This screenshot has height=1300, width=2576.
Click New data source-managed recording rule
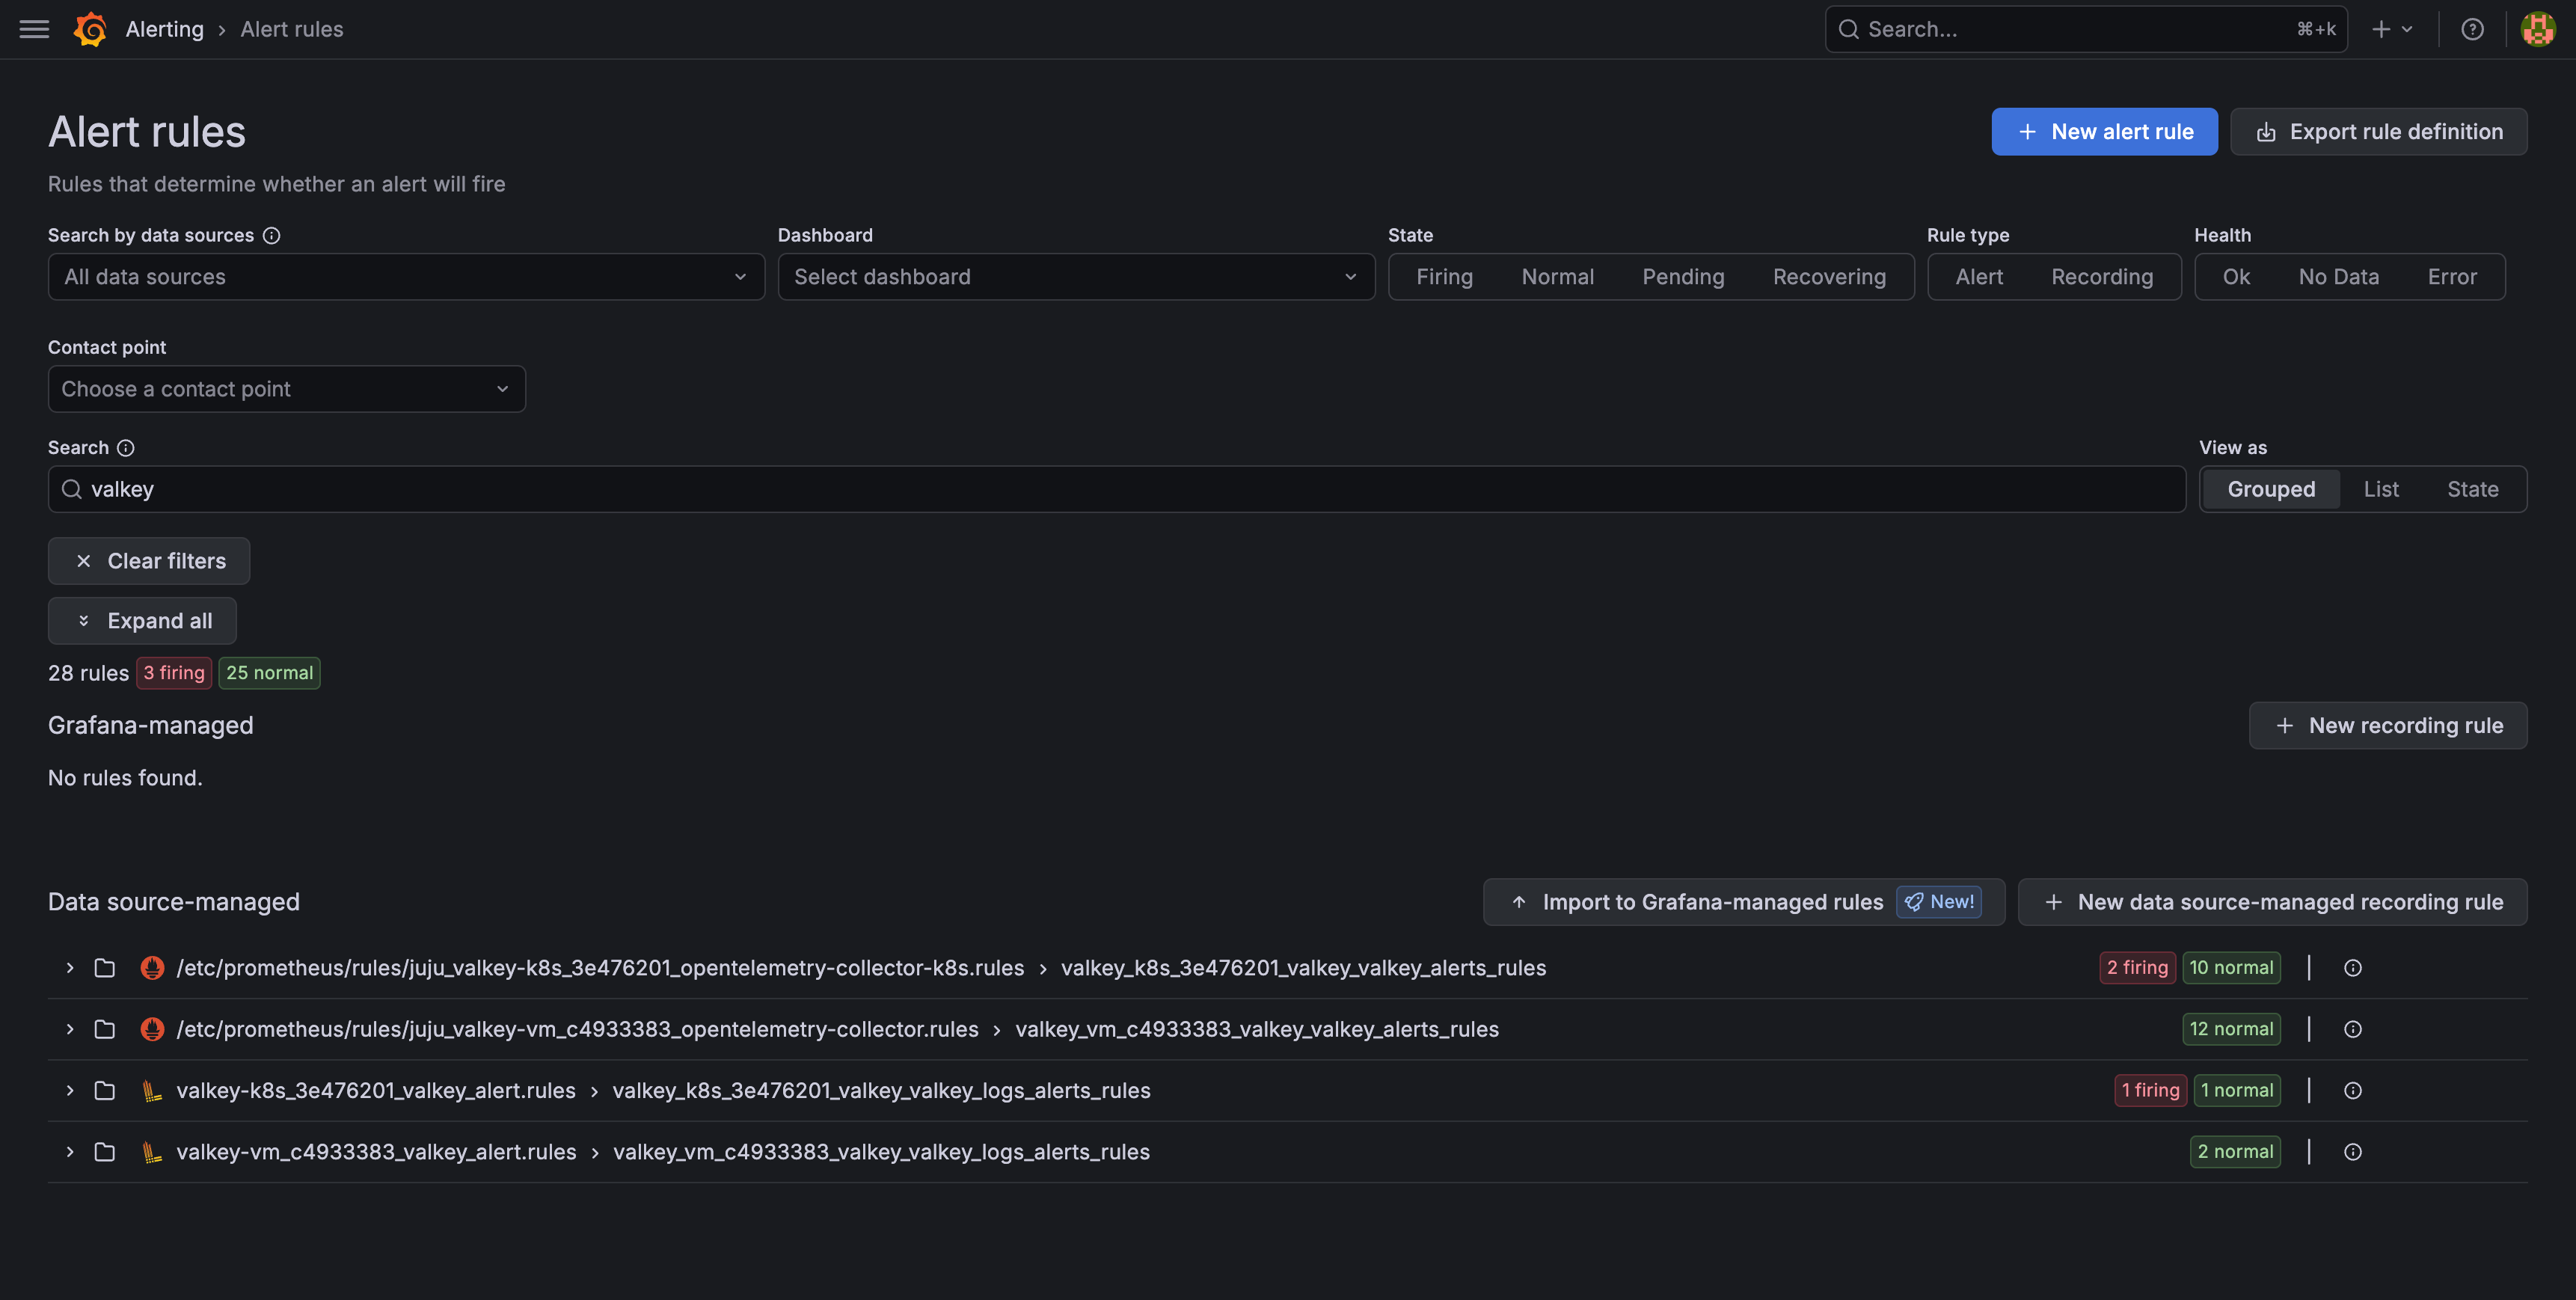2272,902
